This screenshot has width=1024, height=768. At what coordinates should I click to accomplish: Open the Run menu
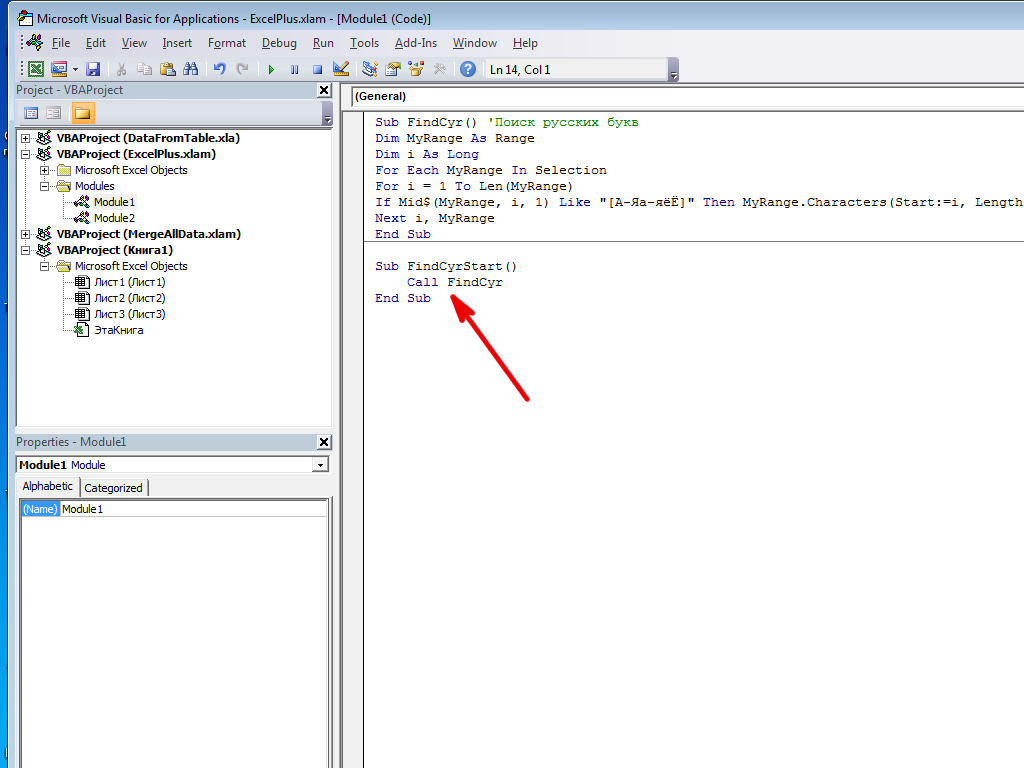pos(323,43)
